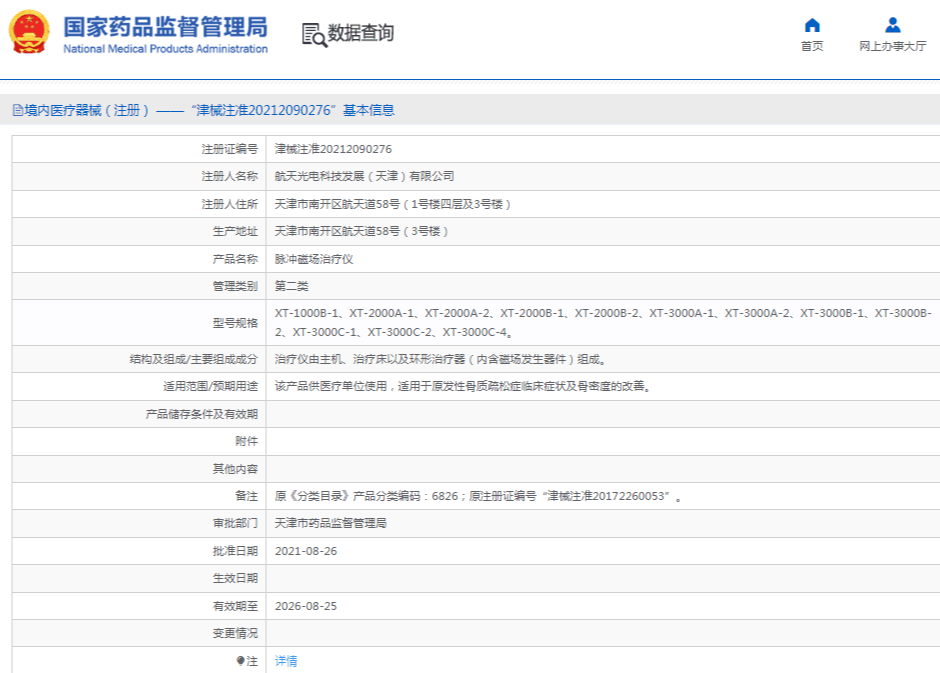Screen dimensions: 940x673
Task: Click the house icon above 首页
Action: pyautogui.click(x=810, y=22)
